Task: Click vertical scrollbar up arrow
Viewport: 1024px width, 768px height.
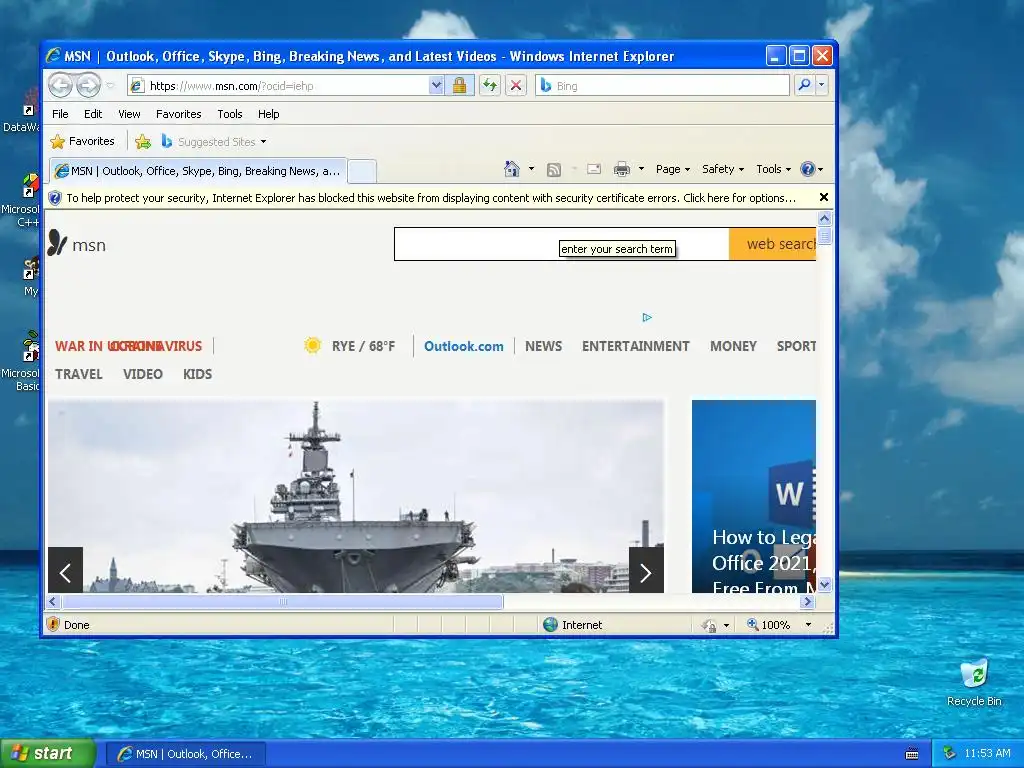Action: tap(824, 218)
